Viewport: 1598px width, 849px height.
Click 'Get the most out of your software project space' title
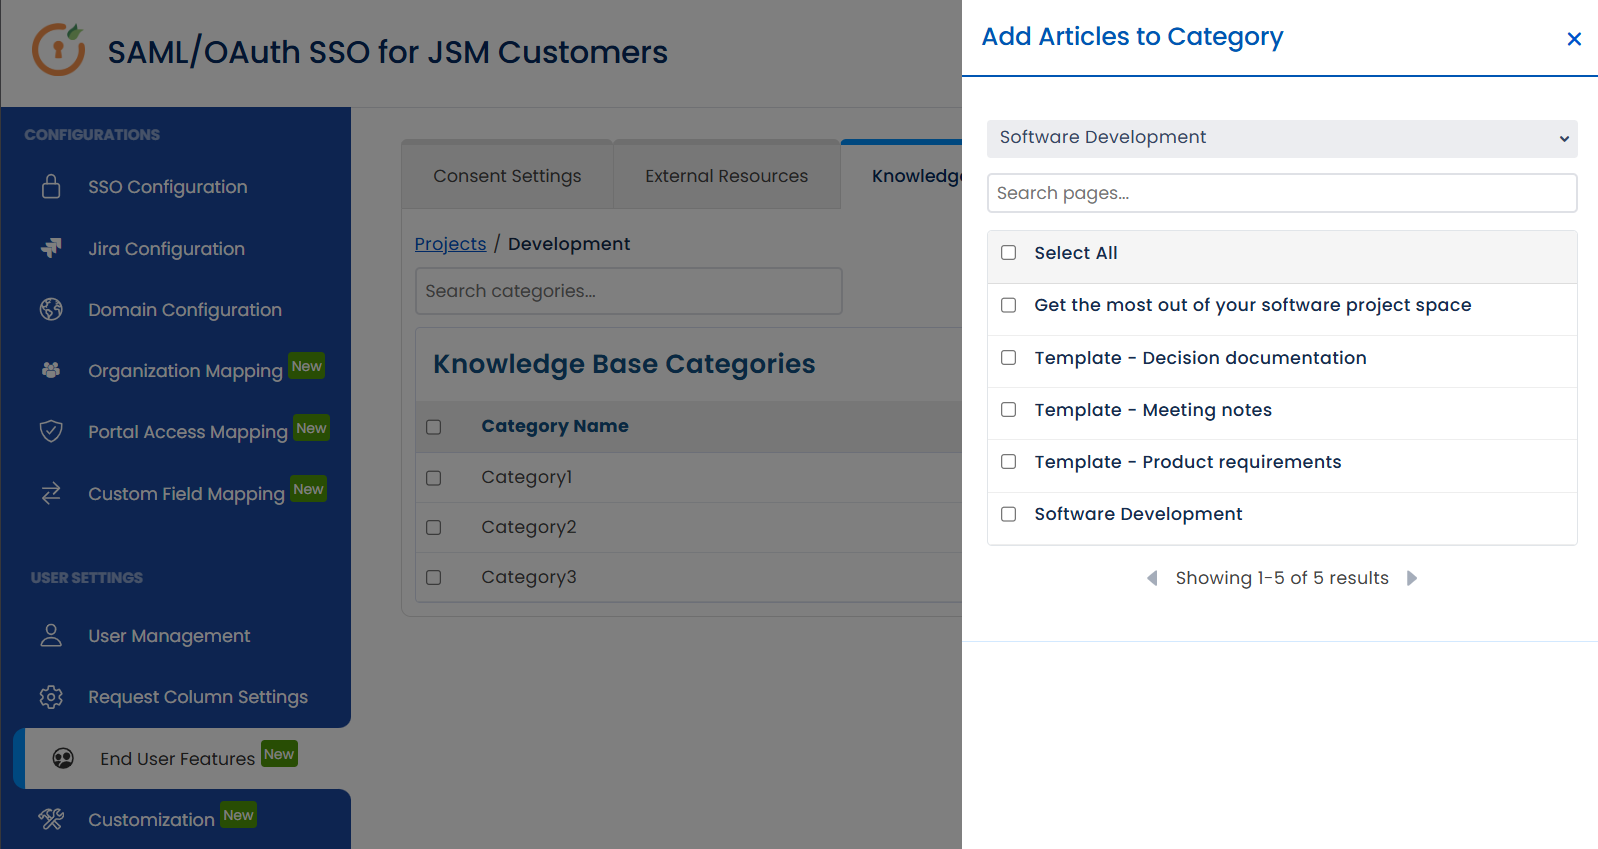click(x=1253, y=305)
